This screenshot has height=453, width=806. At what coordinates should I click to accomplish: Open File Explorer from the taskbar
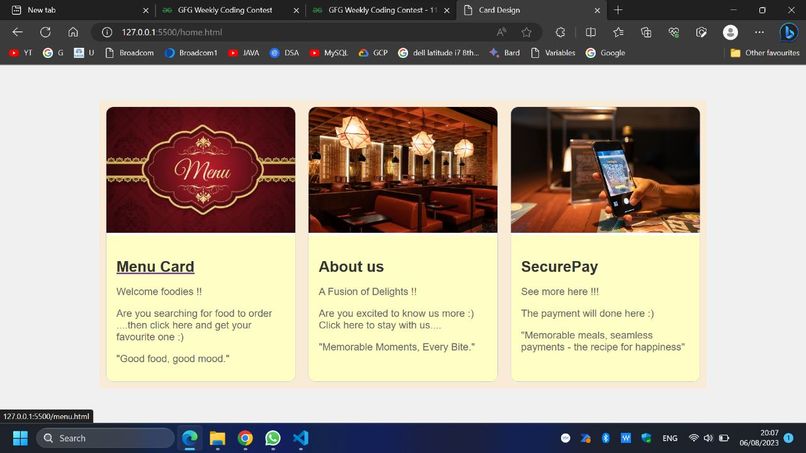coord(217,438)
